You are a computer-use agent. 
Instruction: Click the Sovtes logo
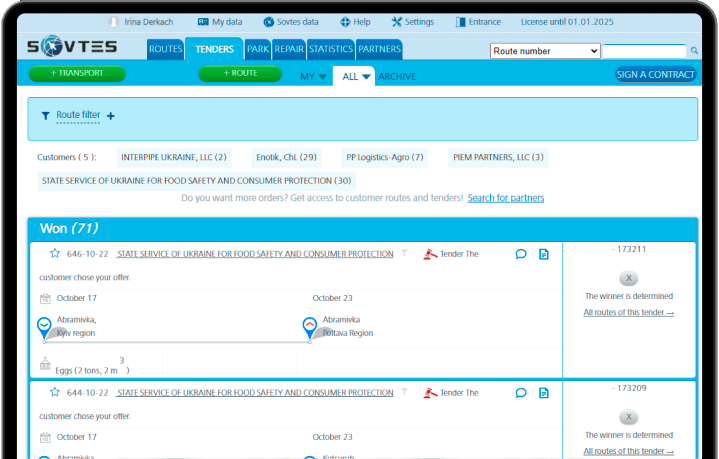click(72, 46)
